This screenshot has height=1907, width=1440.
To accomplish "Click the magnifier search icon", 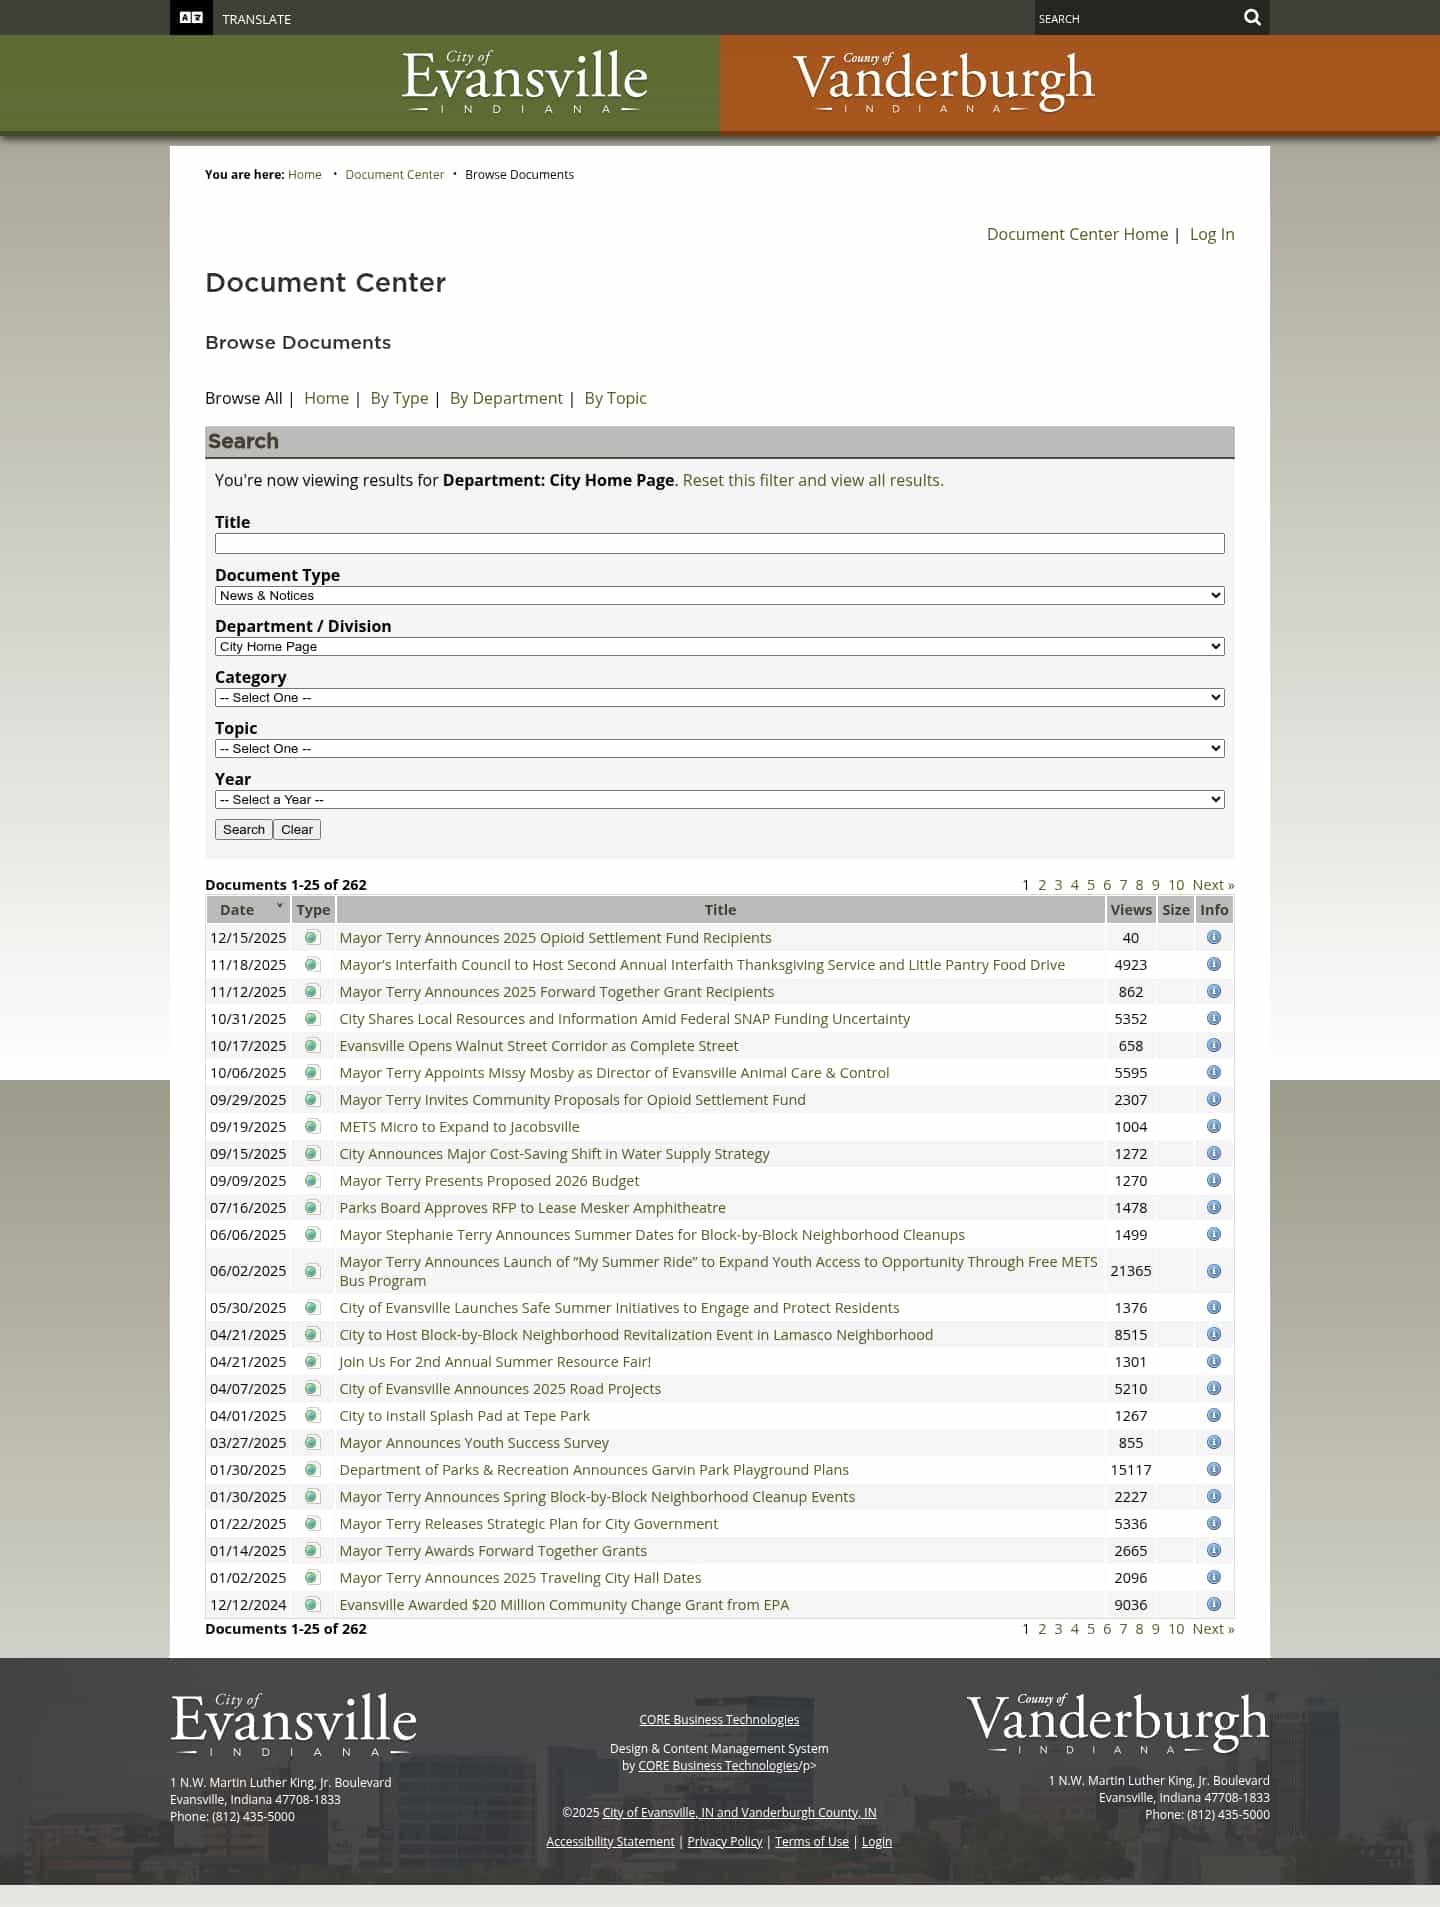I will click(1252, 18).
